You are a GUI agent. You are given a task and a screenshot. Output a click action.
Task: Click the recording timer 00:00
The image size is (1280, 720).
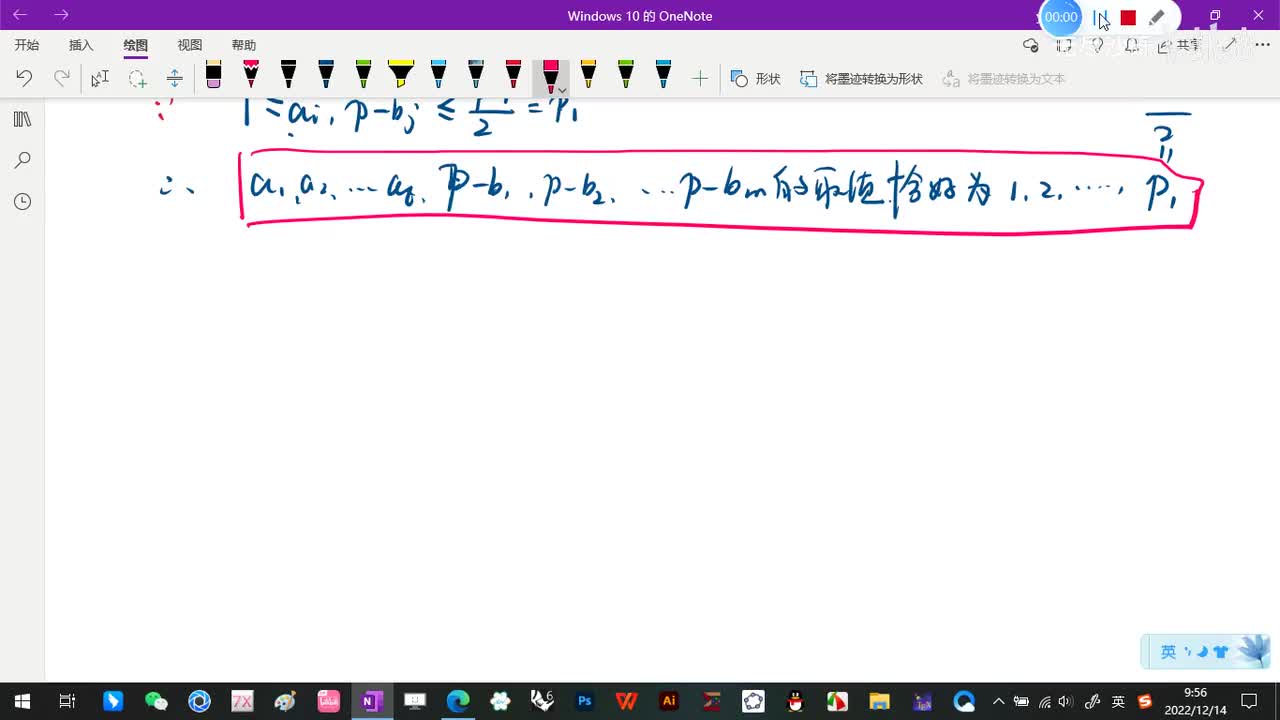[x=1061, y=17]
